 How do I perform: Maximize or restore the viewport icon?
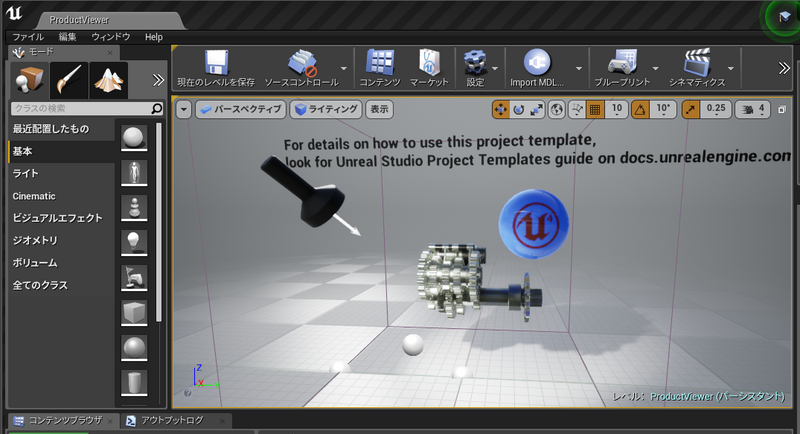click(782, 109)
